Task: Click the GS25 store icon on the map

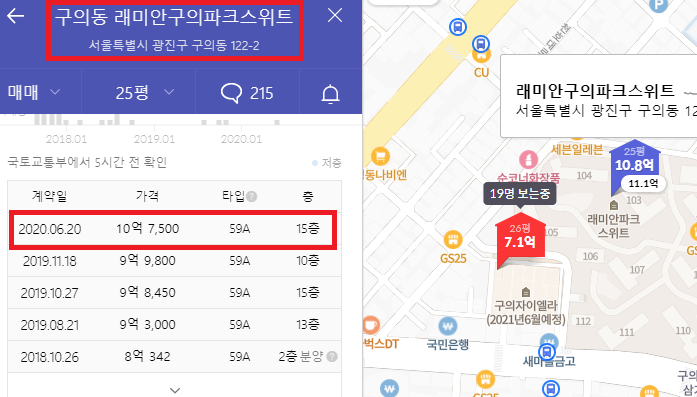Action: (453, 241)
